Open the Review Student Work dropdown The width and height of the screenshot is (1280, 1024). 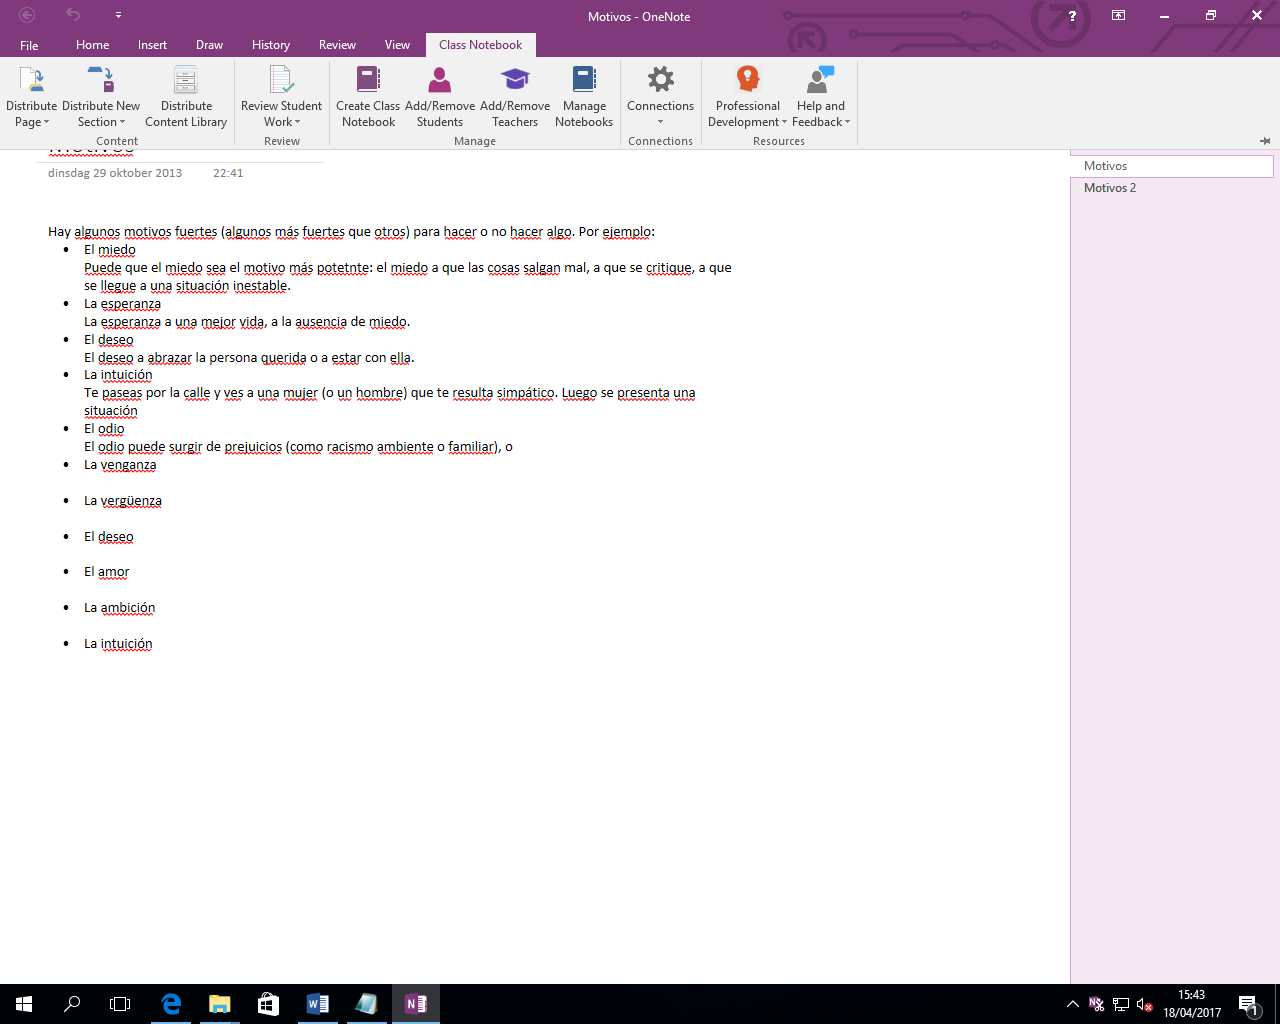click(x=282, y=122)
